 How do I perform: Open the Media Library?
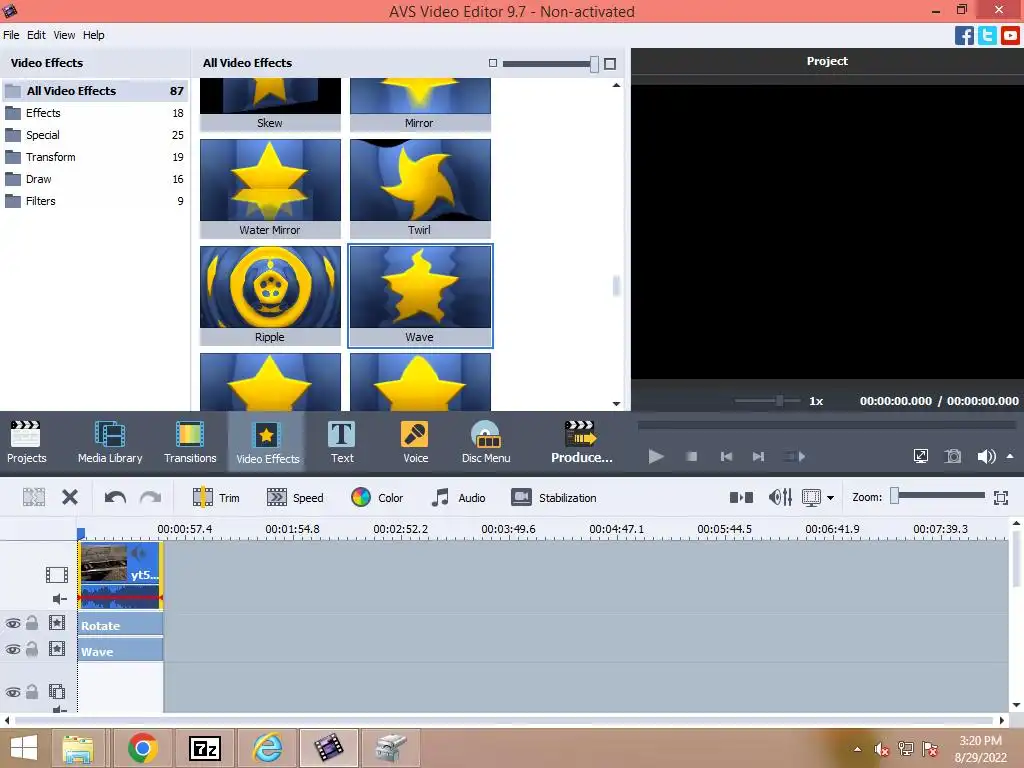(x=110, y=442)
